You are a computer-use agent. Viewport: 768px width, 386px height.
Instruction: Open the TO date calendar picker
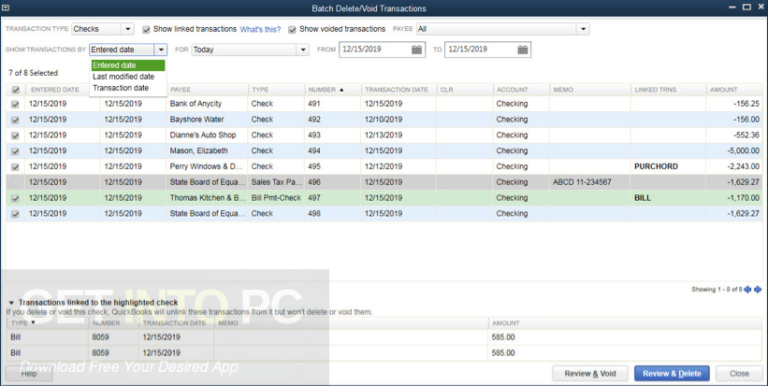point(523,49)
